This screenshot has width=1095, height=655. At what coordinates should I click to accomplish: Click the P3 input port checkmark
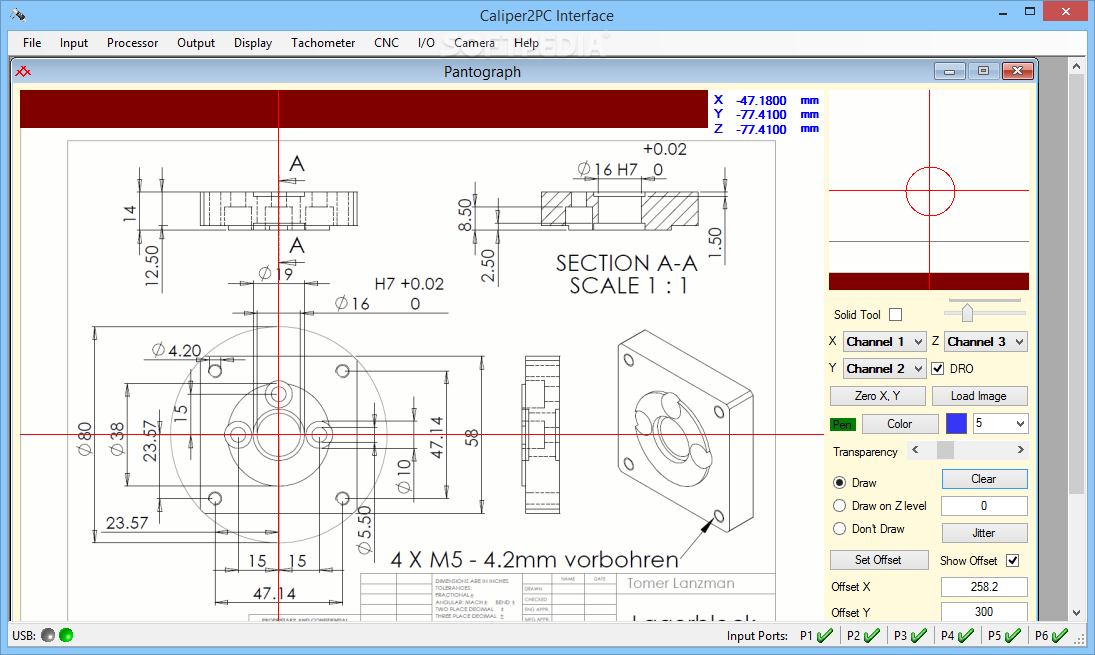(x=919, y=635)
